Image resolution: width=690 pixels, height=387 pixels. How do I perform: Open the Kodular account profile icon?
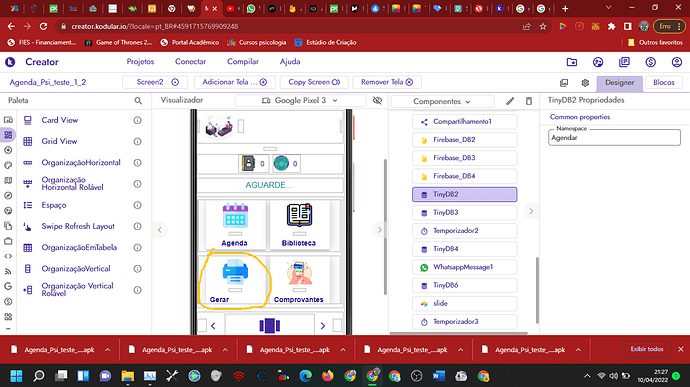[x=677, y=62]
